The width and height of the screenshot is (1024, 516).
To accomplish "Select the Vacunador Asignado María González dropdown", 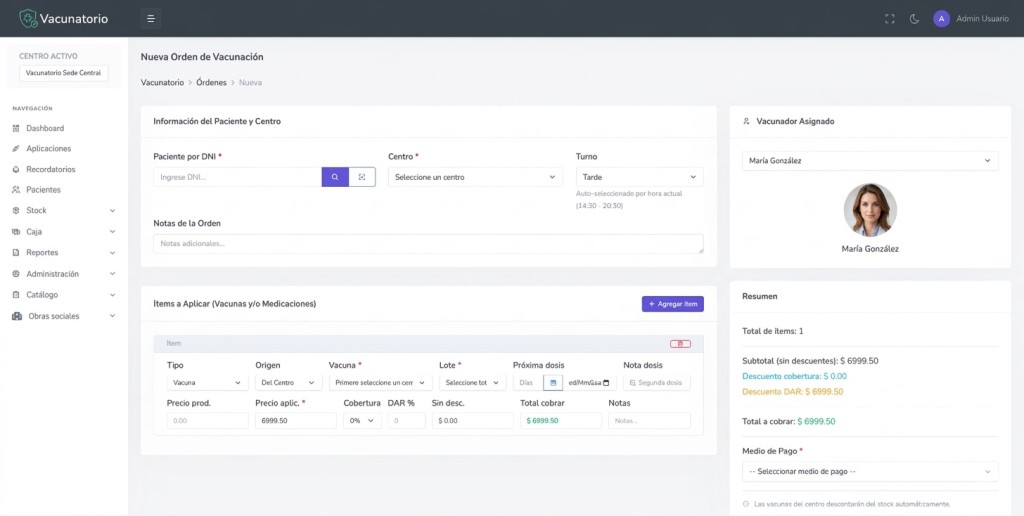I will (x=869, y=160).
